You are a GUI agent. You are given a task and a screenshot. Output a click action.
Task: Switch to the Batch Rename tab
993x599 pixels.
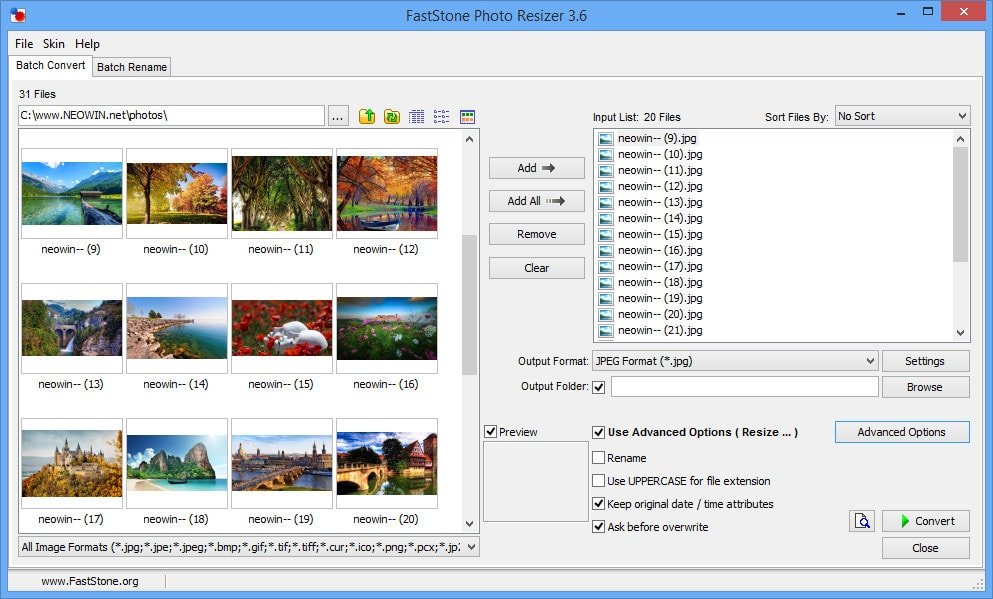tap(132, 67)
